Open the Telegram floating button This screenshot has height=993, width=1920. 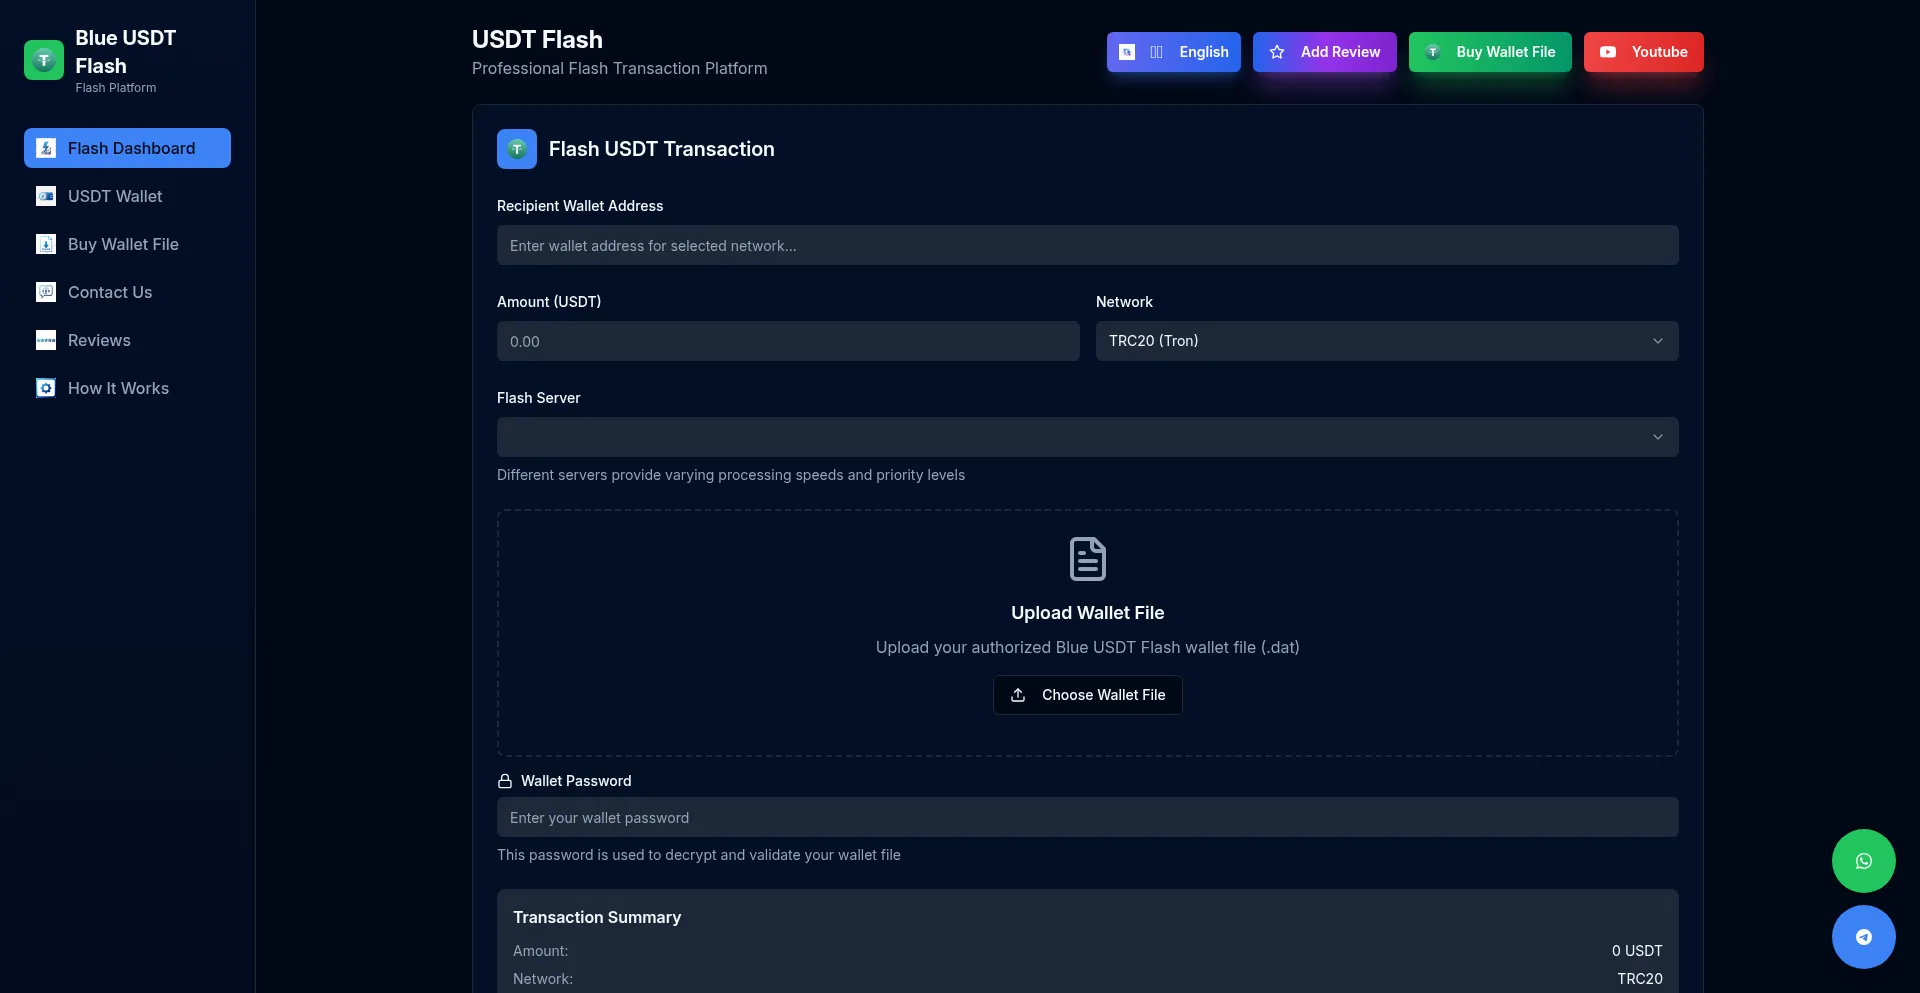pos(1864,937)
